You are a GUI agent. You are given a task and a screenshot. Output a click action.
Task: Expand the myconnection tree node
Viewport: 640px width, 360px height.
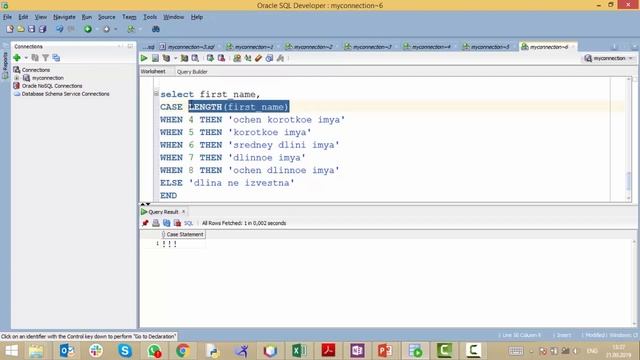(x=17, y=78)
